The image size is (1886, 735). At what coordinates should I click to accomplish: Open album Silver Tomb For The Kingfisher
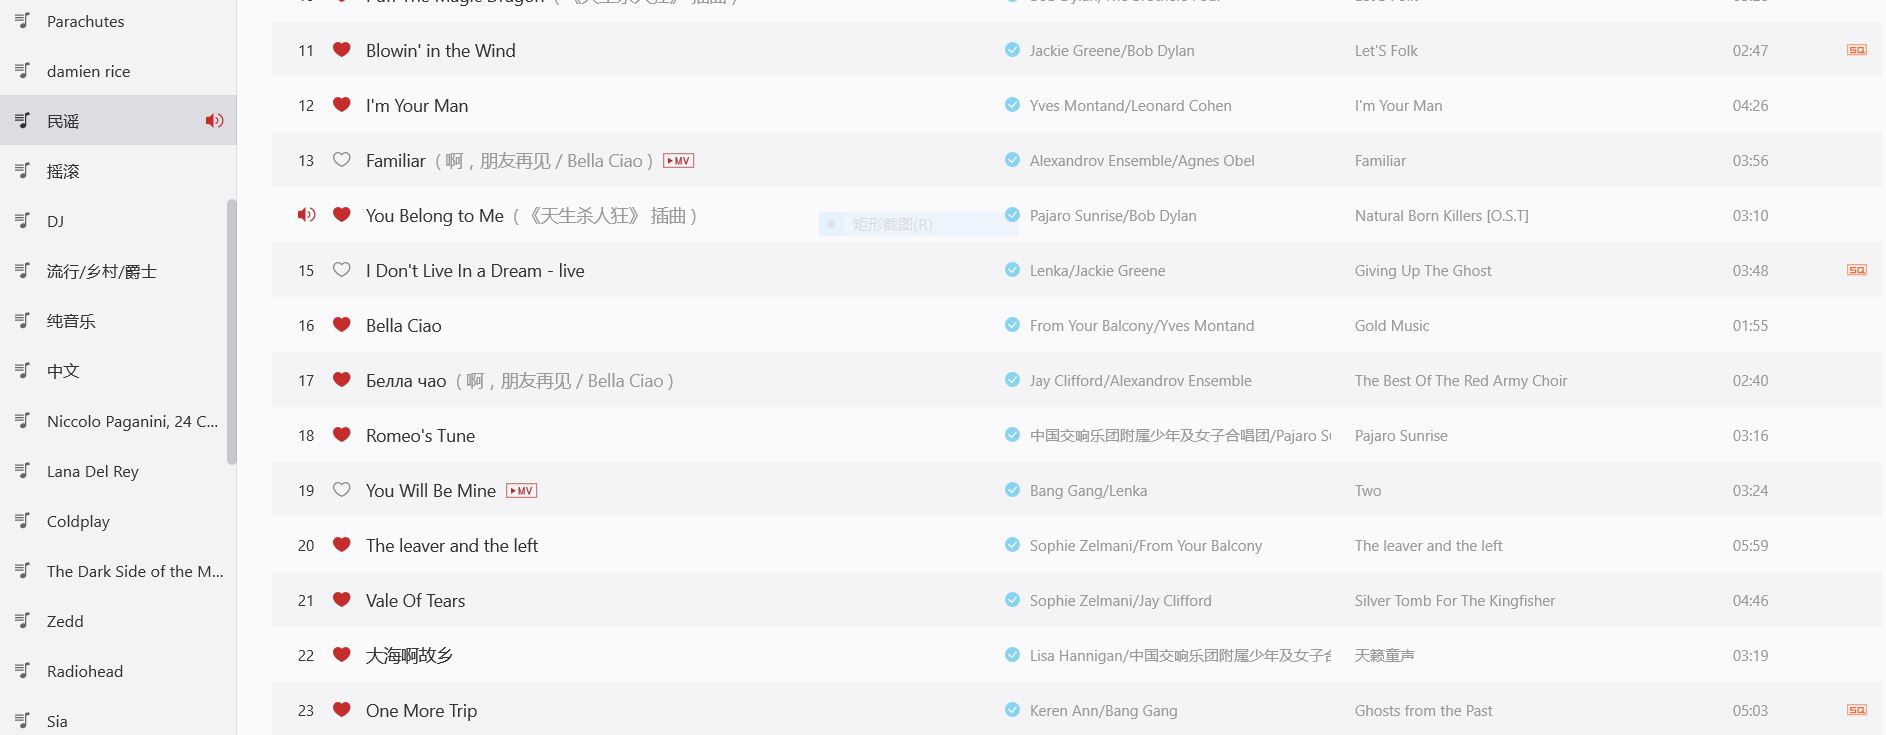click(1455, 600)
